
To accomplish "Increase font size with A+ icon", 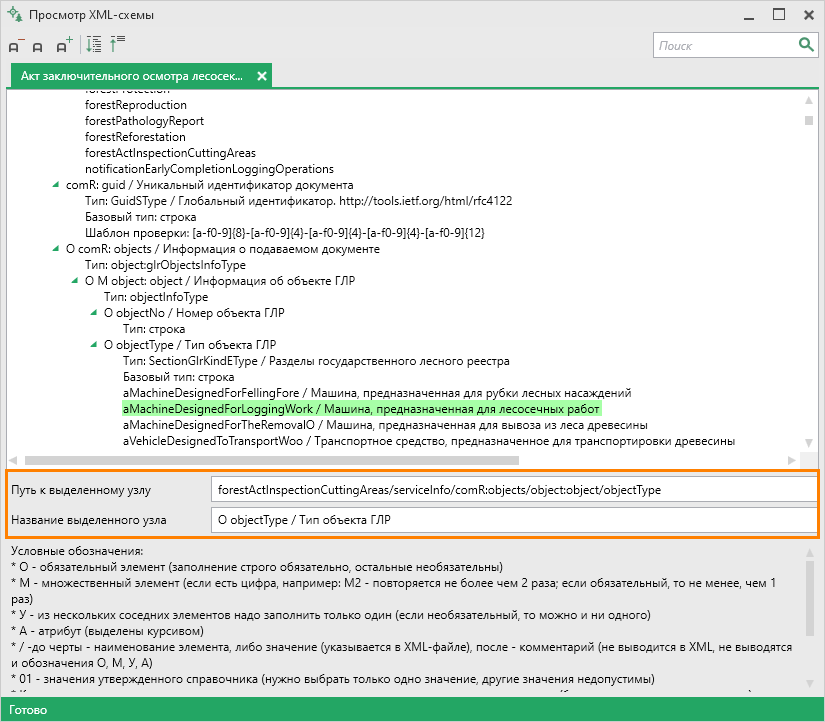I will [x=64, y=45].
